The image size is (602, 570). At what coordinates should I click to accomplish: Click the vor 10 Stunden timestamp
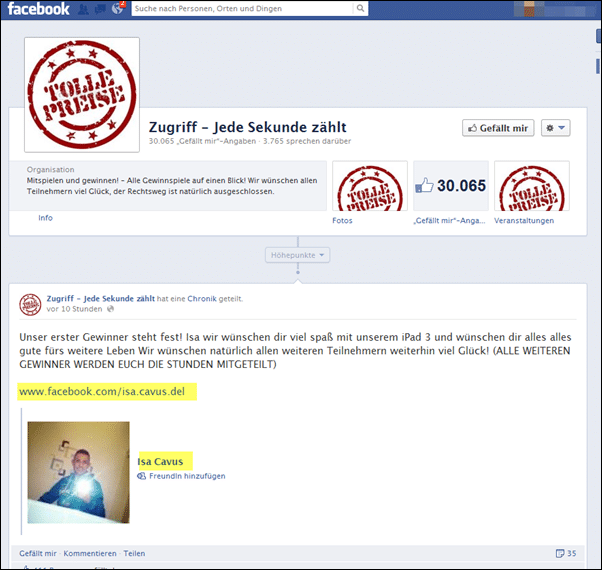coord(74,309)
